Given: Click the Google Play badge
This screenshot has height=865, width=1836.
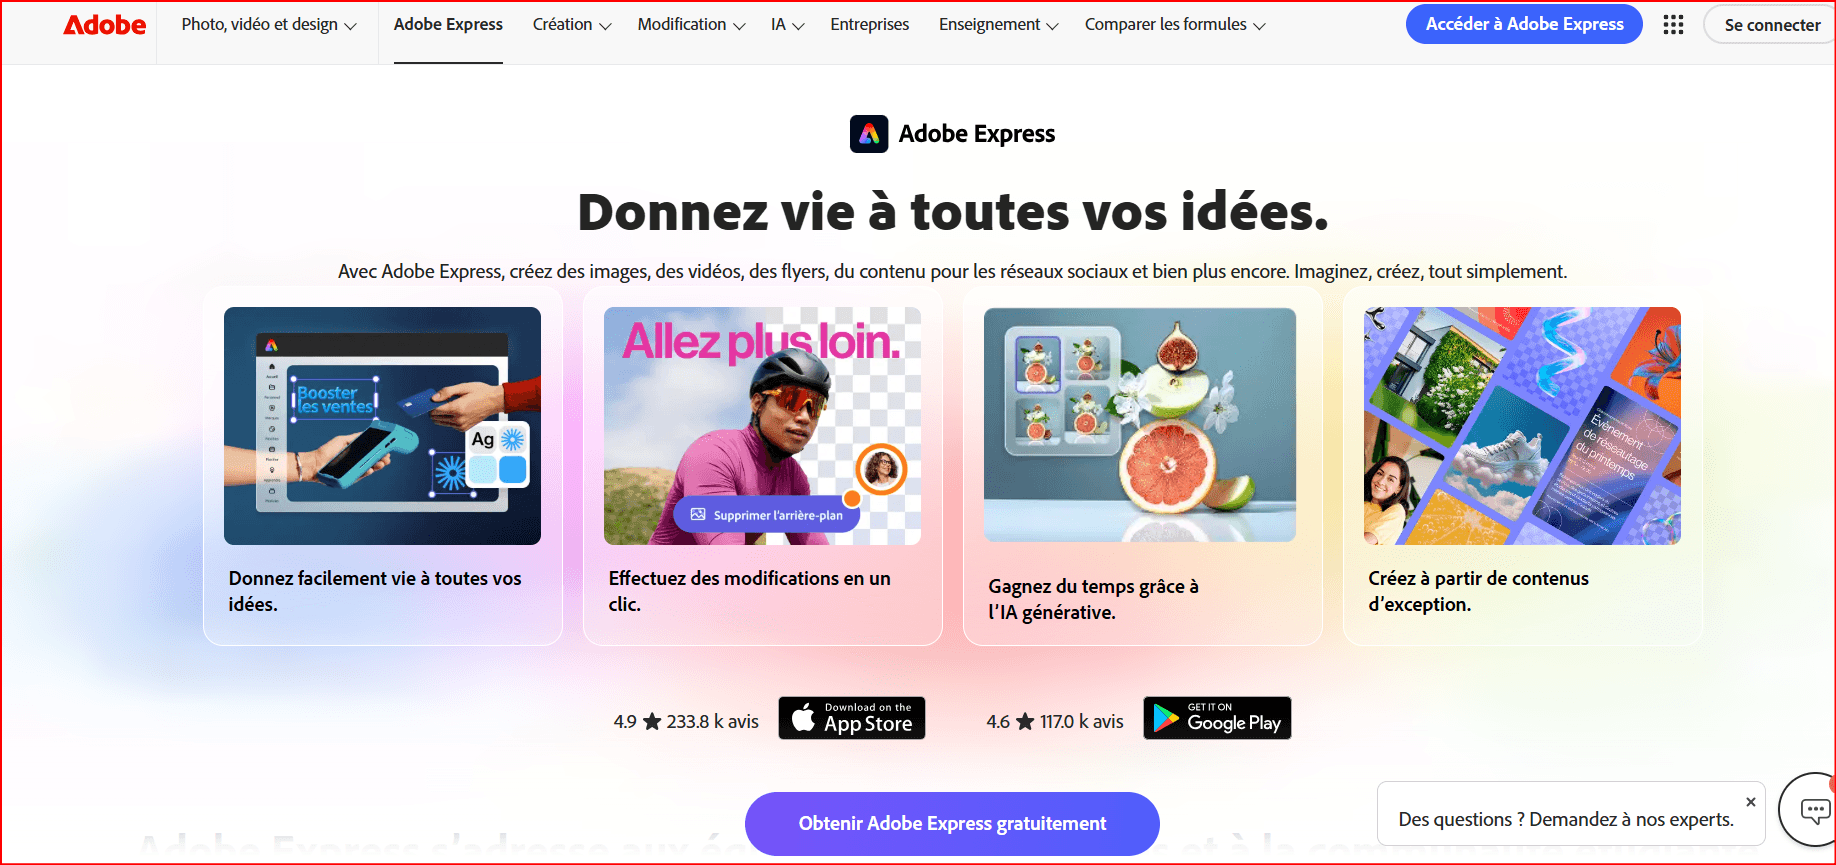Looking at the screenshot, I should (1217, 718).
